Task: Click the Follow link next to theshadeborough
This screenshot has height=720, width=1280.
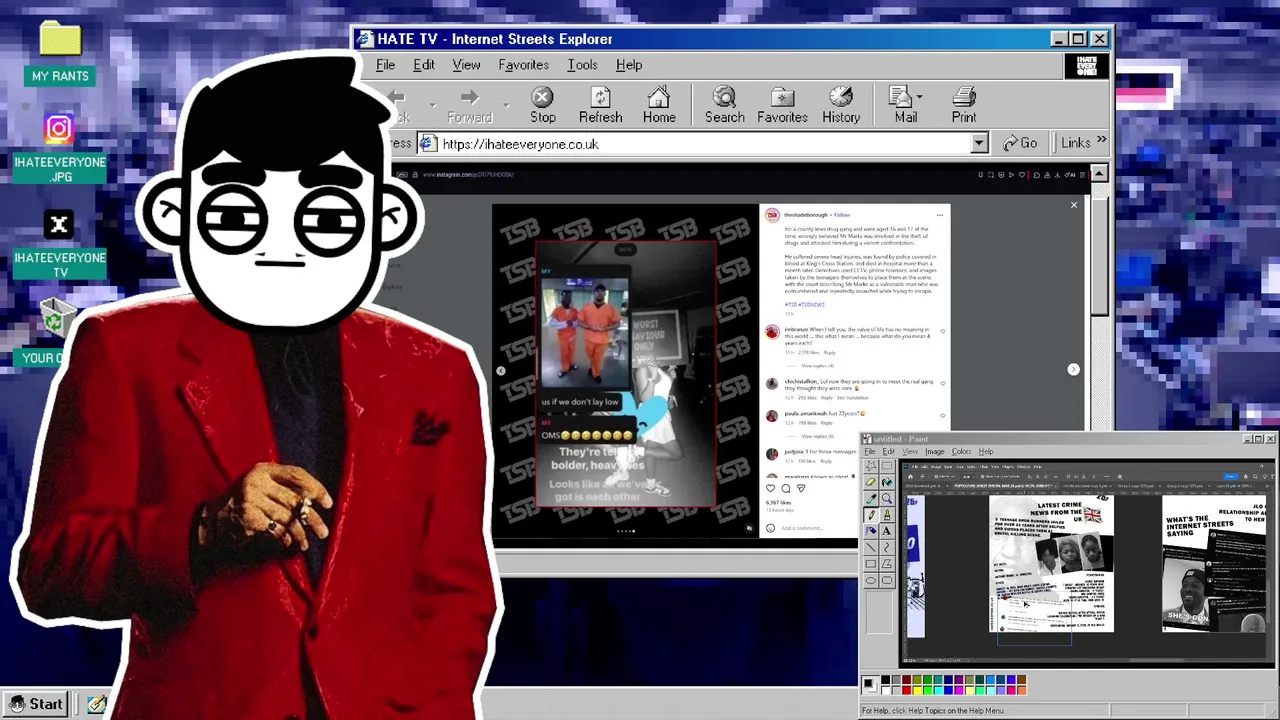Action: (843, 215)
